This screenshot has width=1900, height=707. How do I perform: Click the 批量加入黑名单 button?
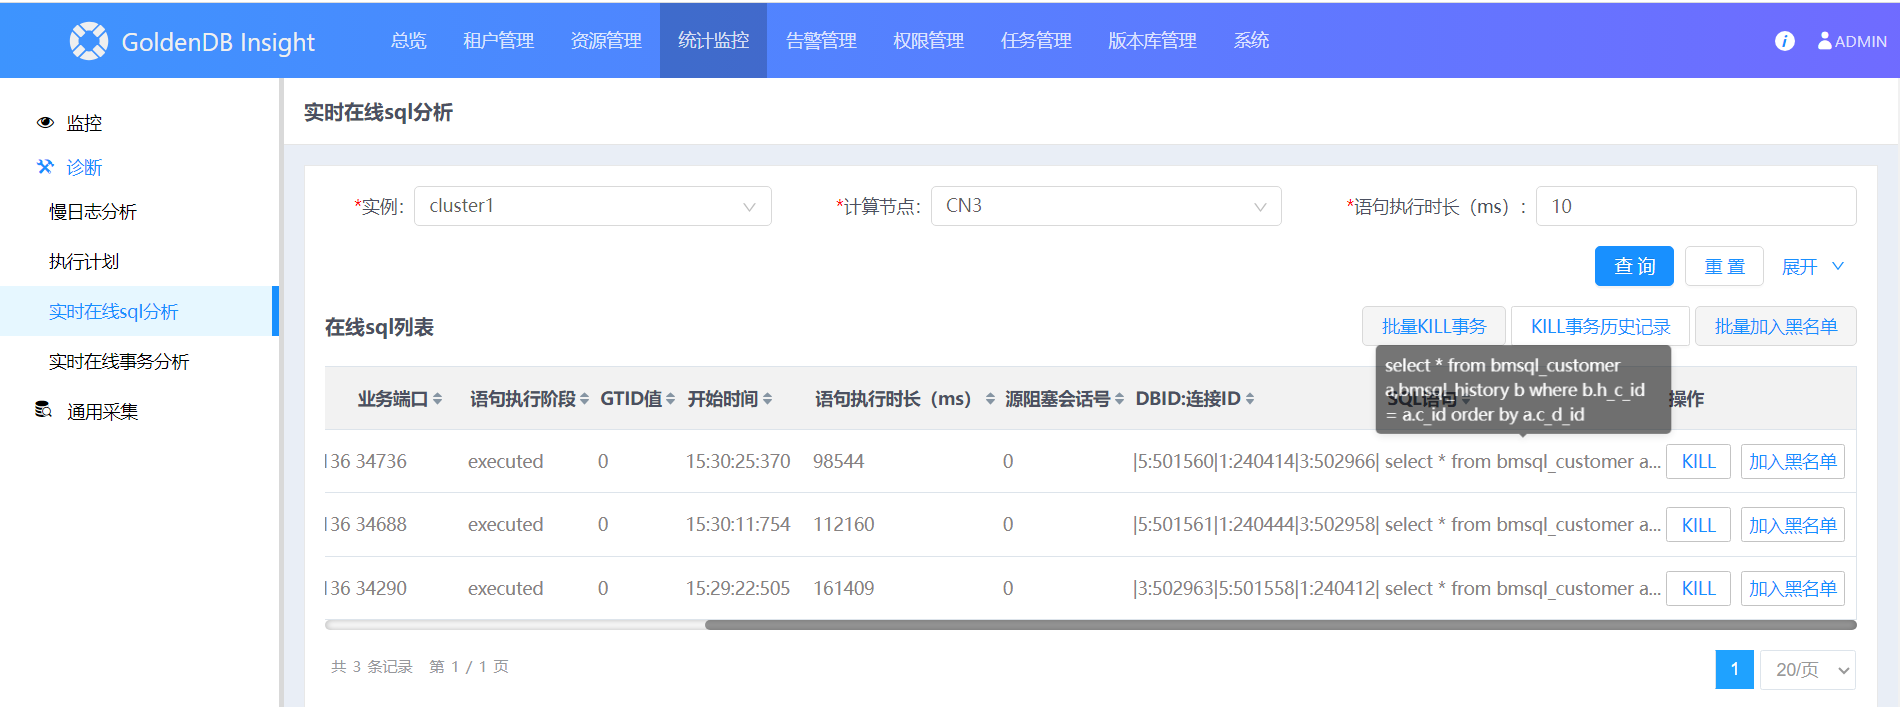pos(1776,326)
